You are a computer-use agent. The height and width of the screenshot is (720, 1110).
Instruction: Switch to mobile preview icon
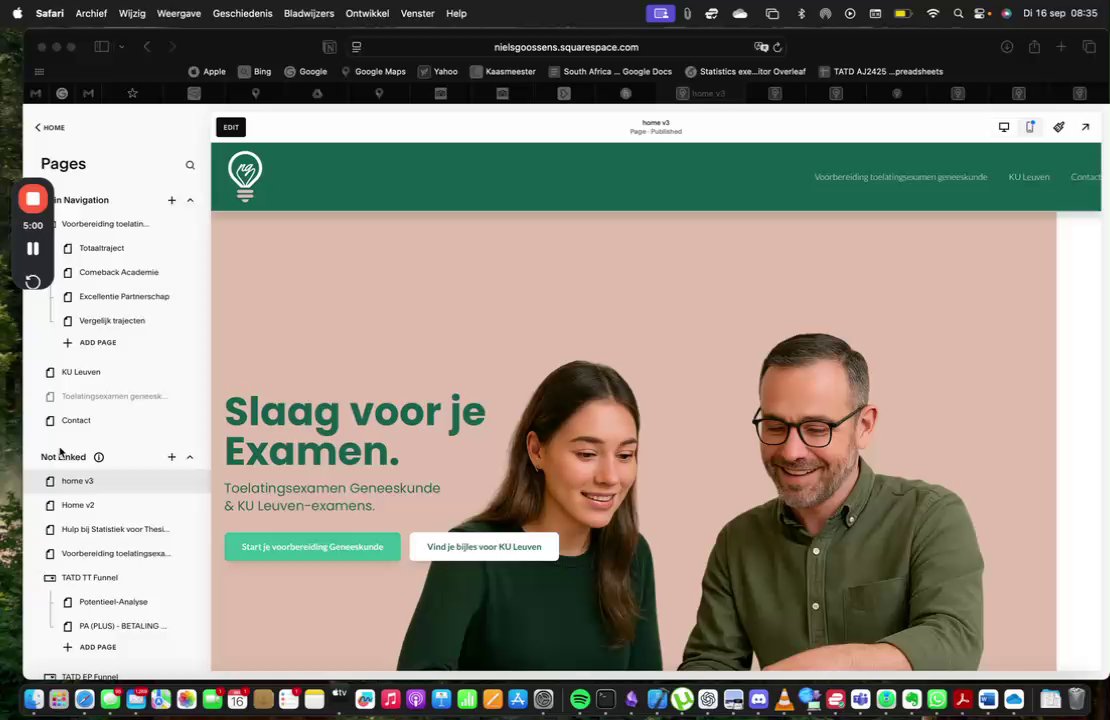coord(1030,127)
